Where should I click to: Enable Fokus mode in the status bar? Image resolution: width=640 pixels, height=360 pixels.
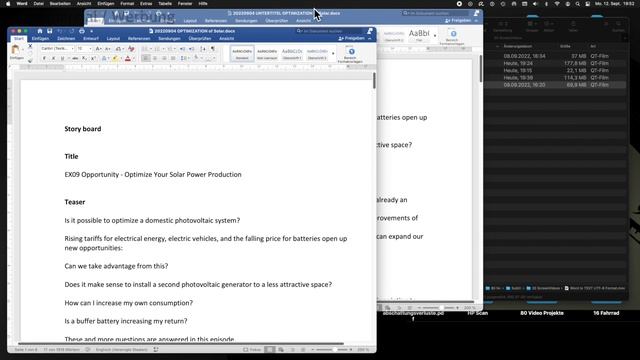[252, 350]
